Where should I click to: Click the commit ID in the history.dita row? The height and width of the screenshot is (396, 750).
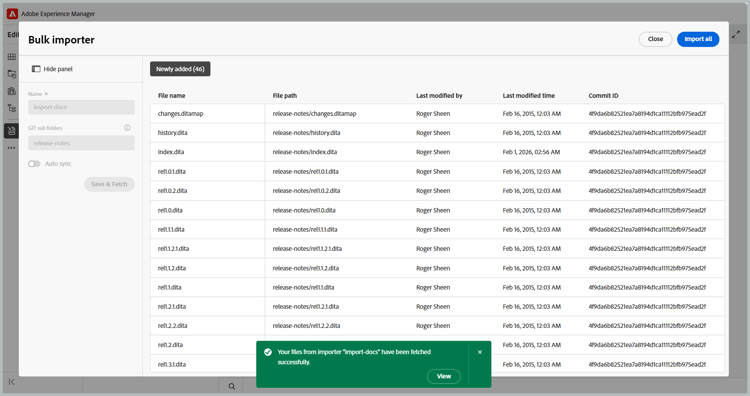click(647, 133)
